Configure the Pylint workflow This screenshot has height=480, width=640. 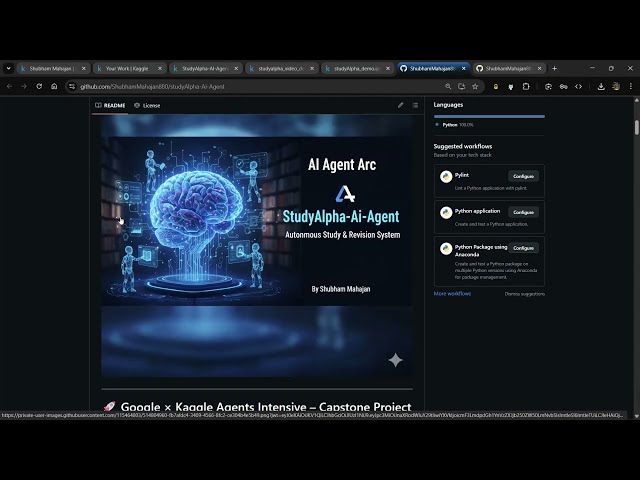[523, 176]
